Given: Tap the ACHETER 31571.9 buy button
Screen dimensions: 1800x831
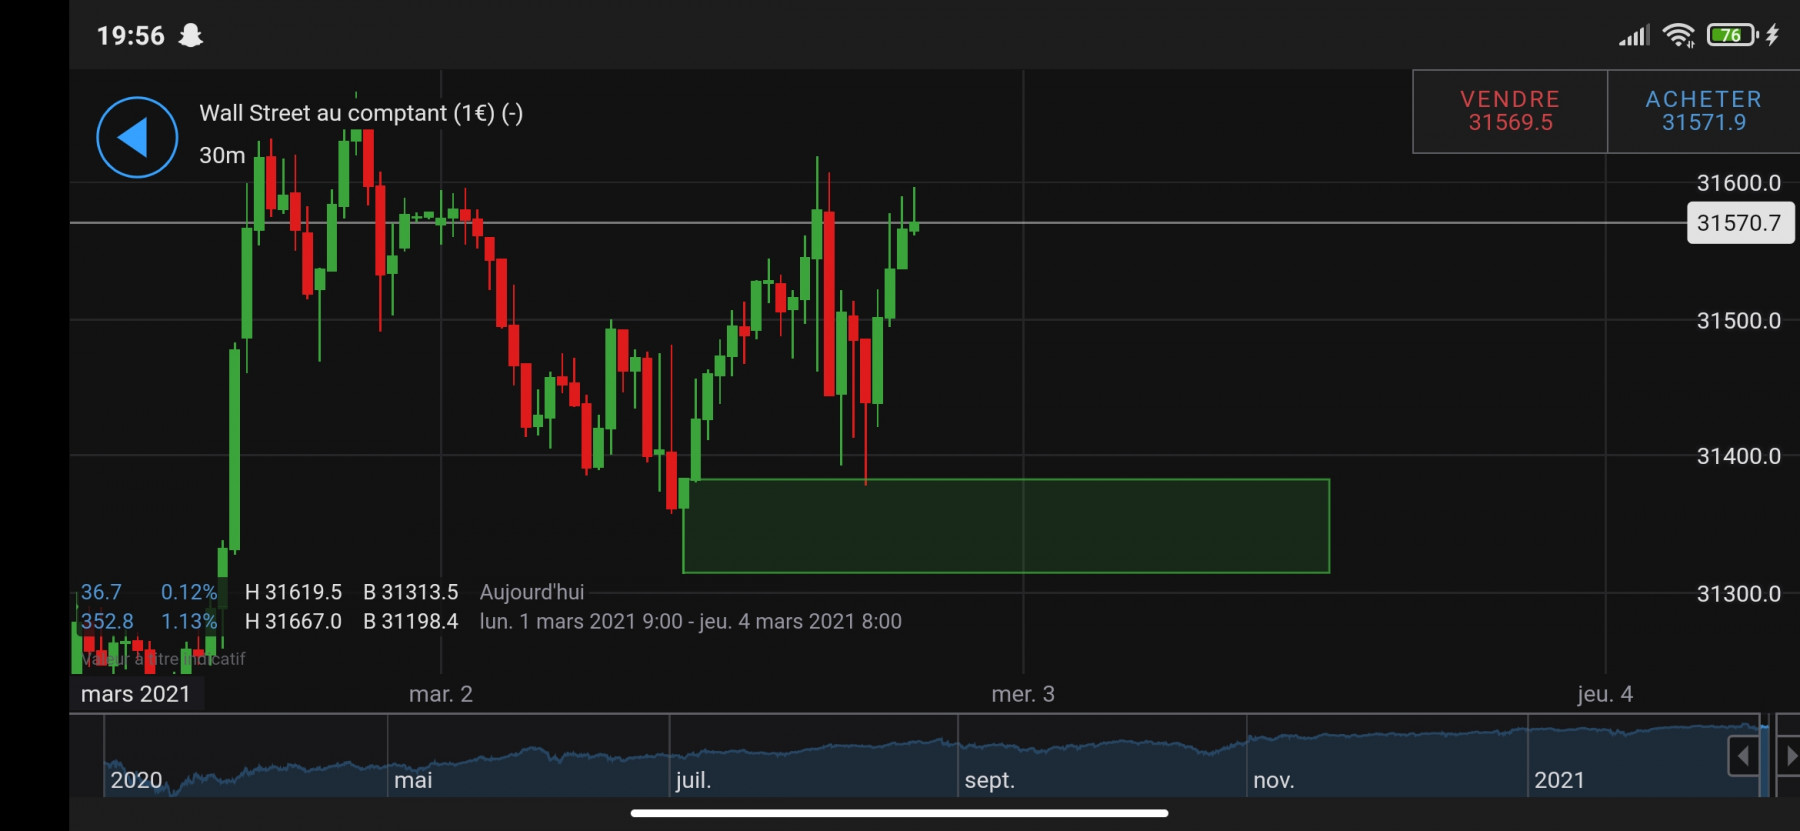Looking at the screenshot, I should pos(1704,111).
